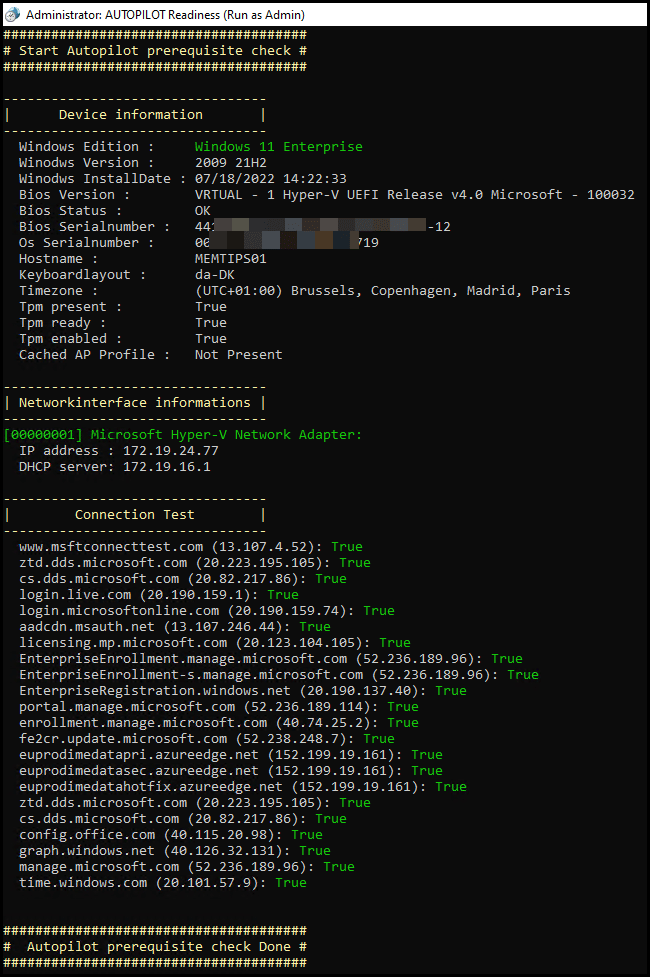Click the 'Device information' section header

[x=130, y=115]
